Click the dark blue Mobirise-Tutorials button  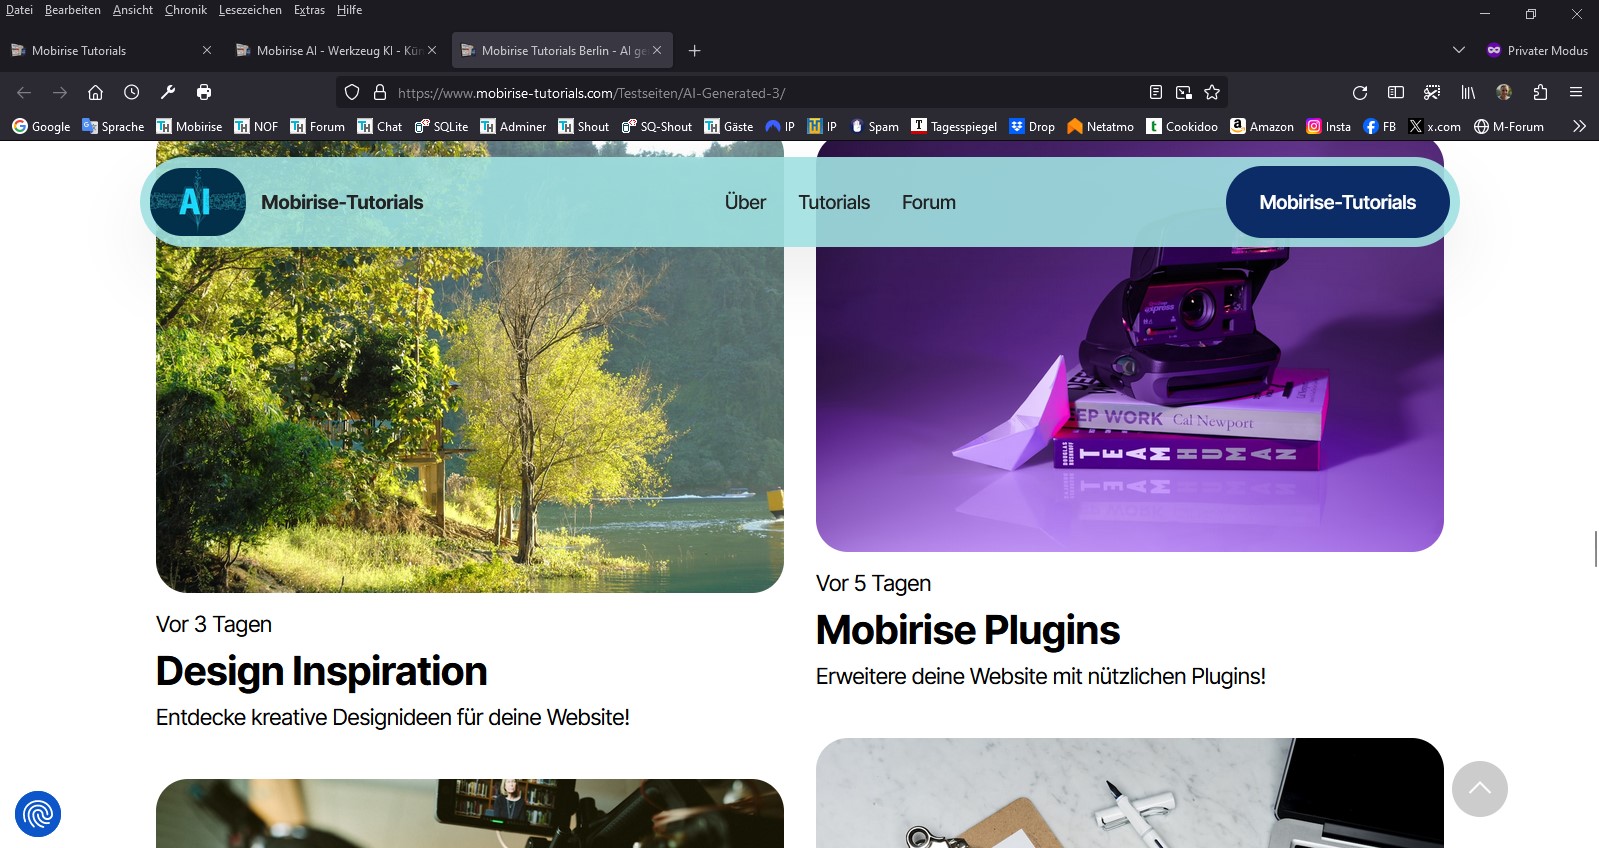coord(1337,202)
